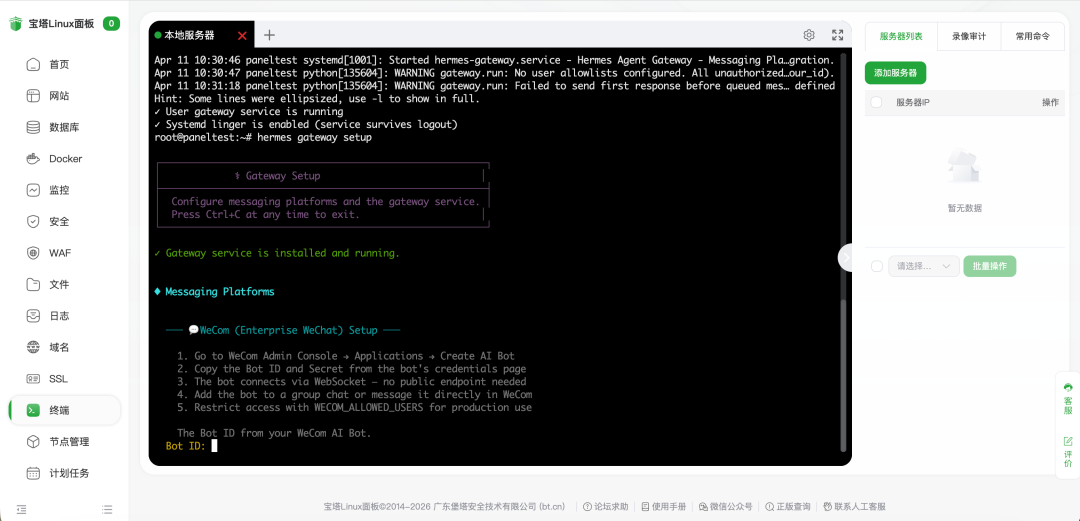Open the SSL certificate icon

click(33, 379)
